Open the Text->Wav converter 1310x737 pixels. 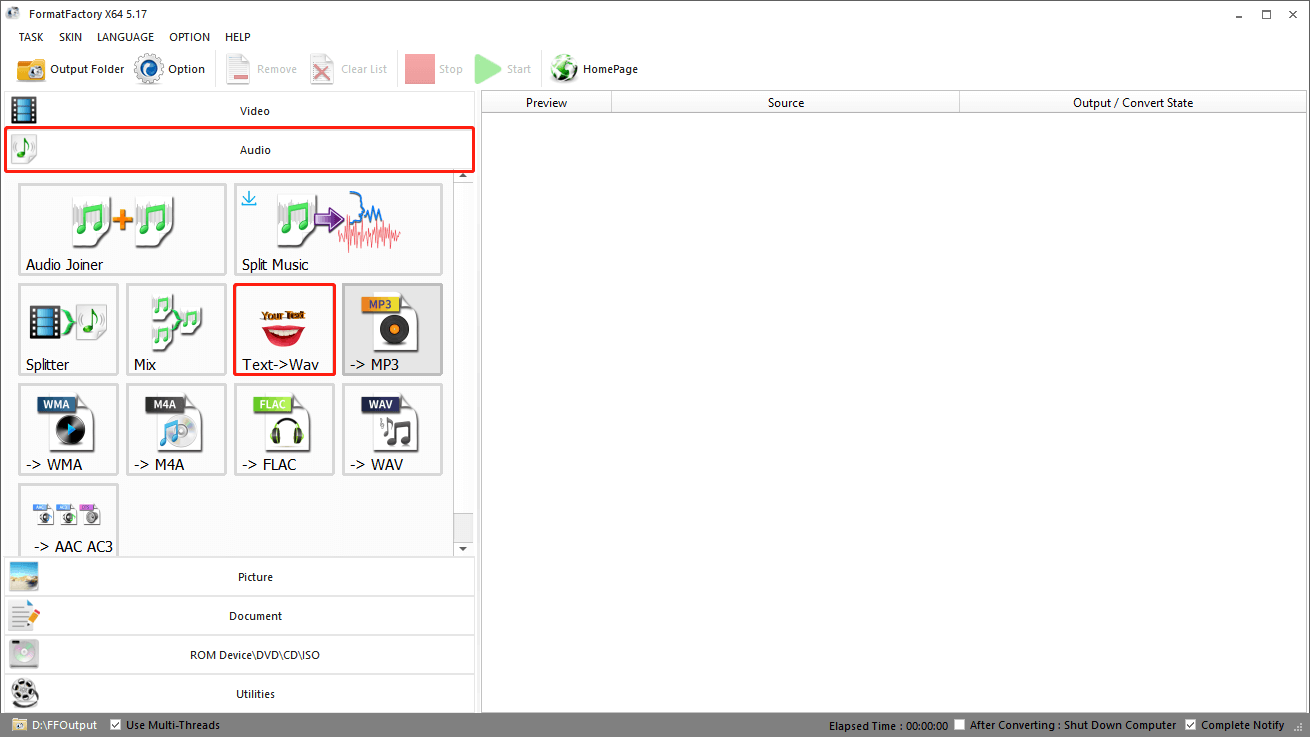point(284,330)
